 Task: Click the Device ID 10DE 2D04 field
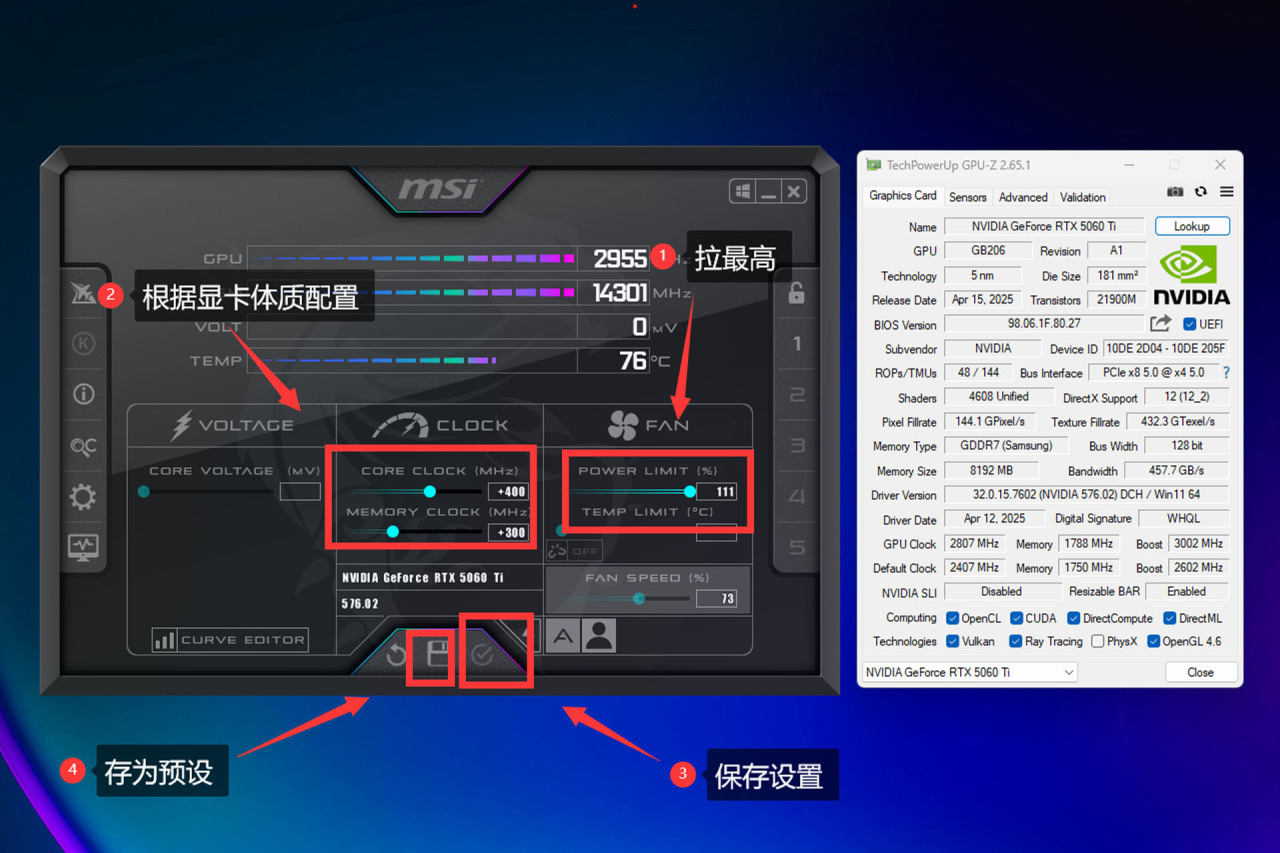pyautogui.click(x=1166, y=349)
